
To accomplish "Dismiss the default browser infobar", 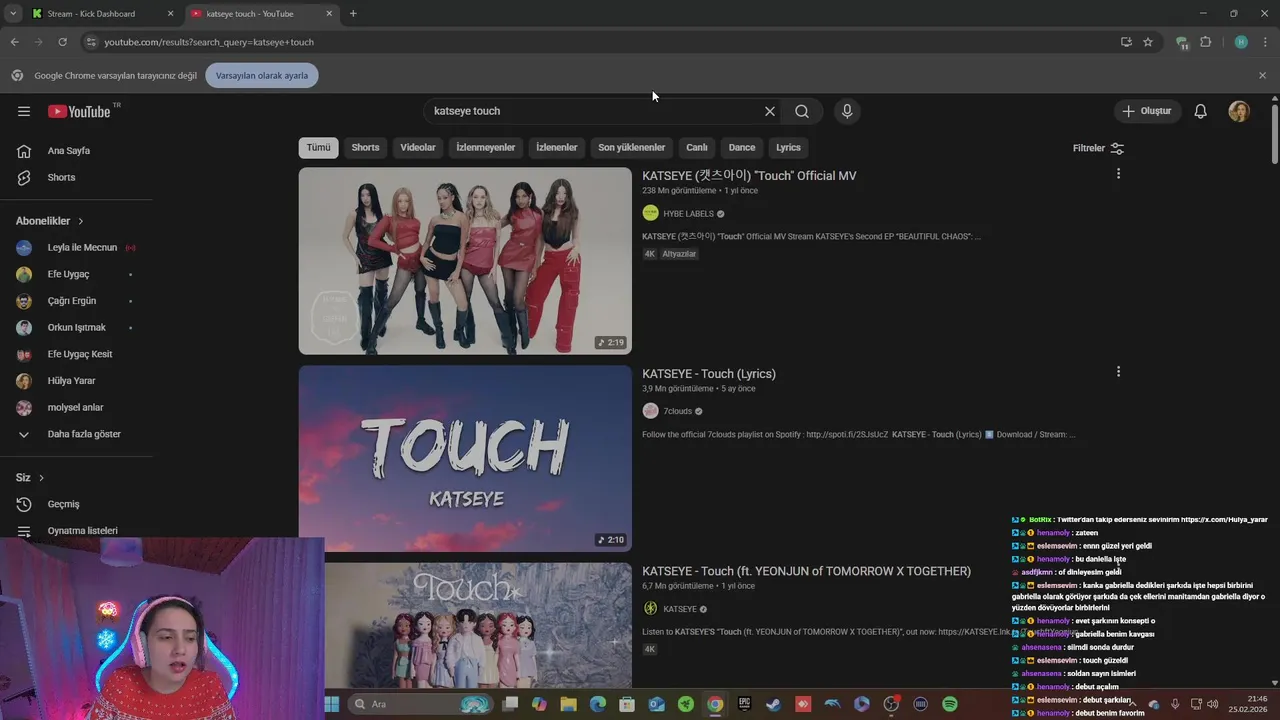I will (x=1262, y=75).
